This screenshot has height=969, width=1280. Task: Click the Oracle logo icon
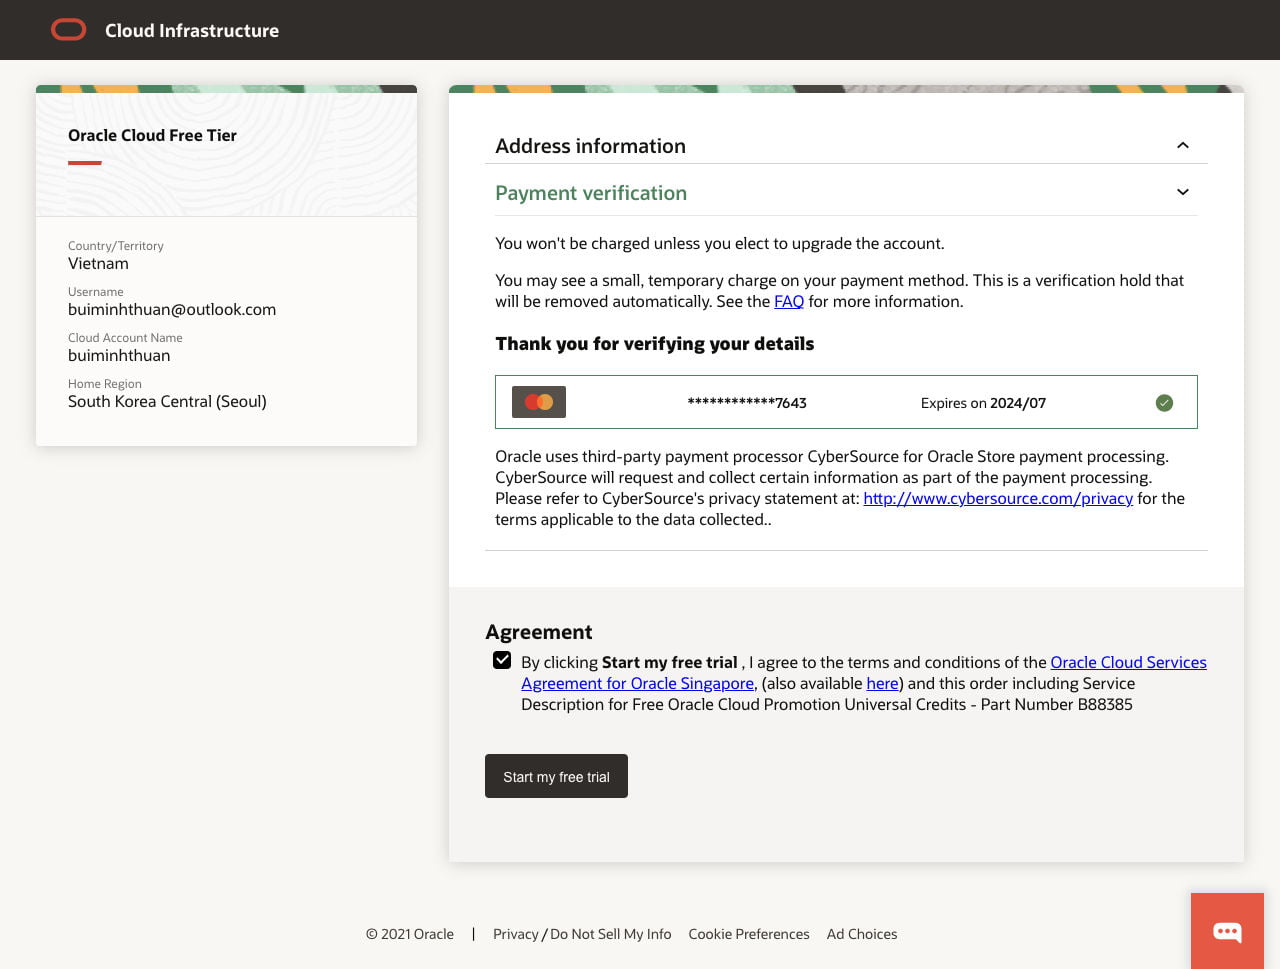point(69,30)
